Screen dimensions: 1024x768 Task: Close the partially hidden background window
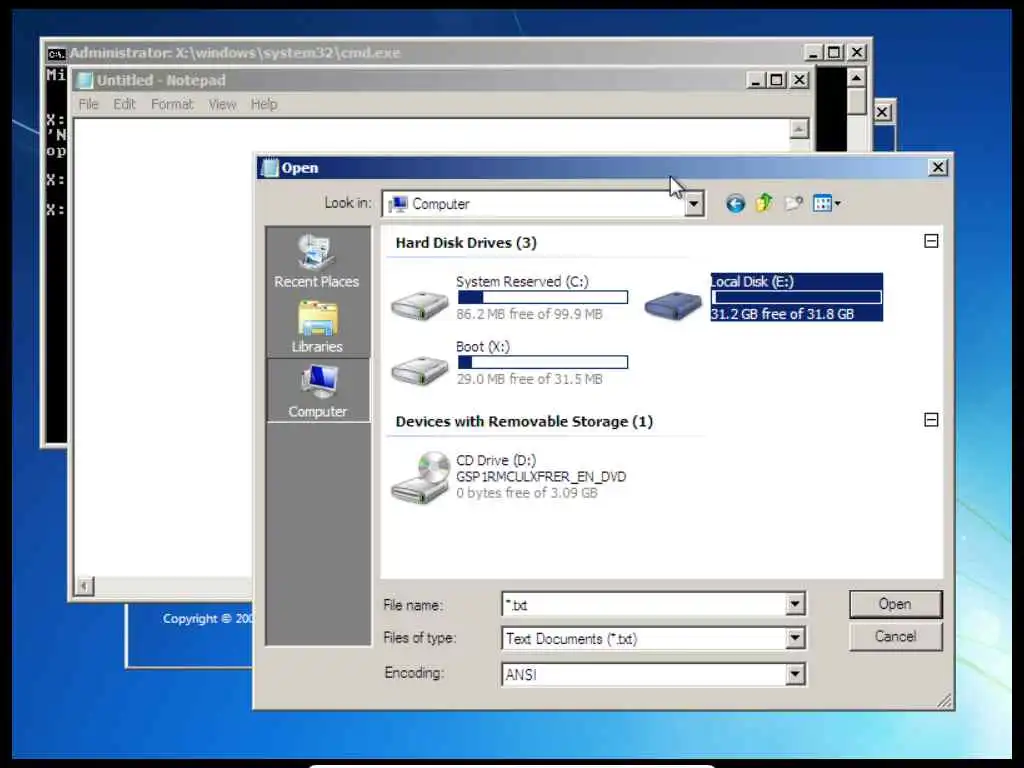point(882,112)
